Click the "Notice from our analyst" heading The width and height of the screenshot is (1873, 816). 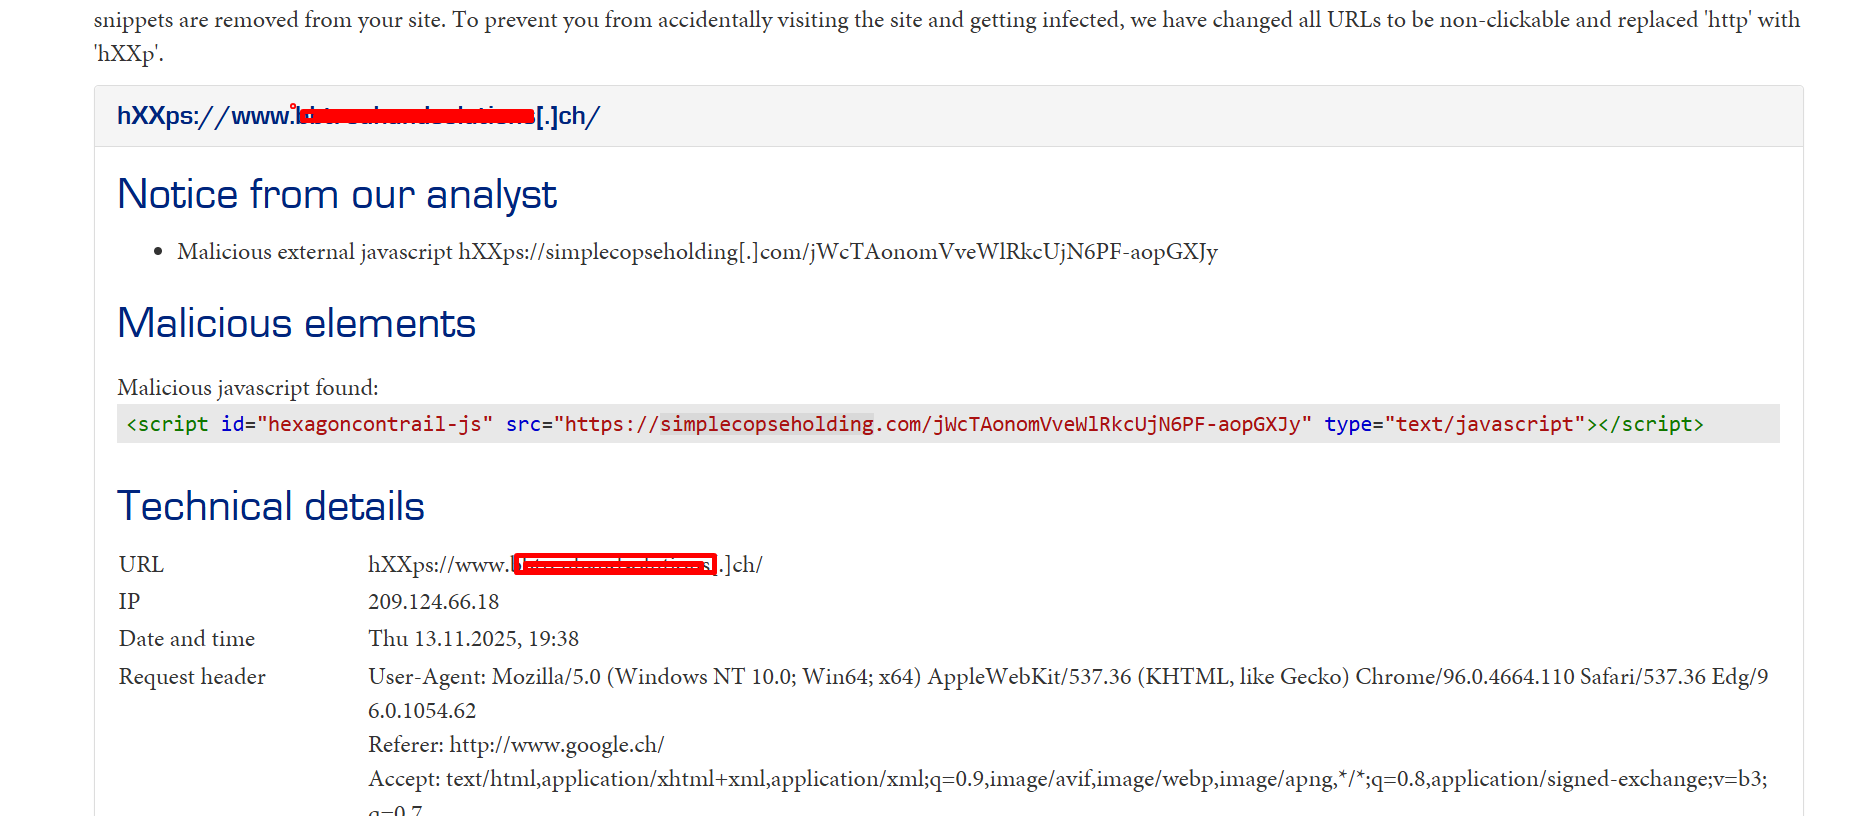[336, 194]
